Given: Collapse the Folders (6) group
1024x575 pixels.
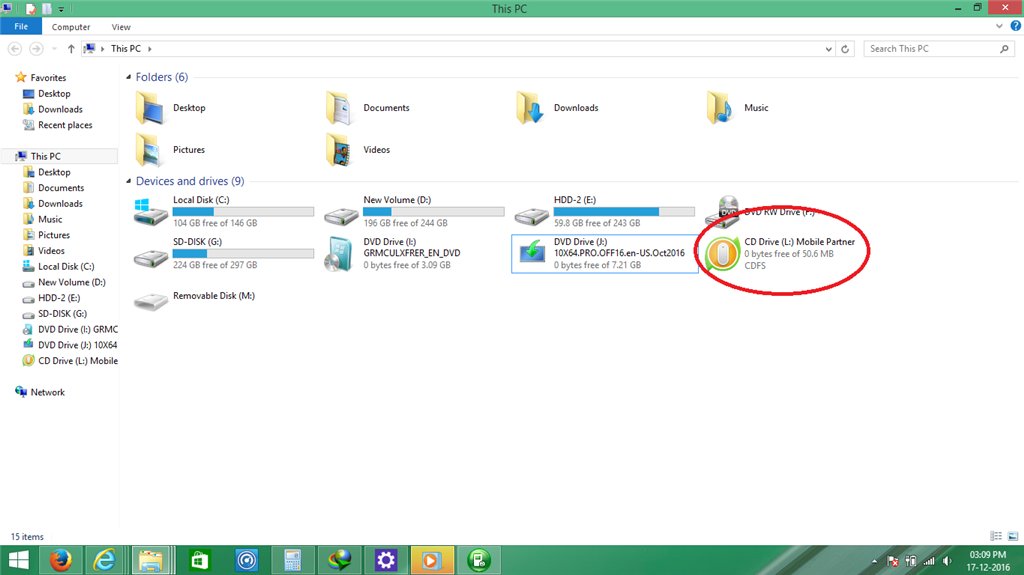Looking at the screenshot, I should [129, 77].
